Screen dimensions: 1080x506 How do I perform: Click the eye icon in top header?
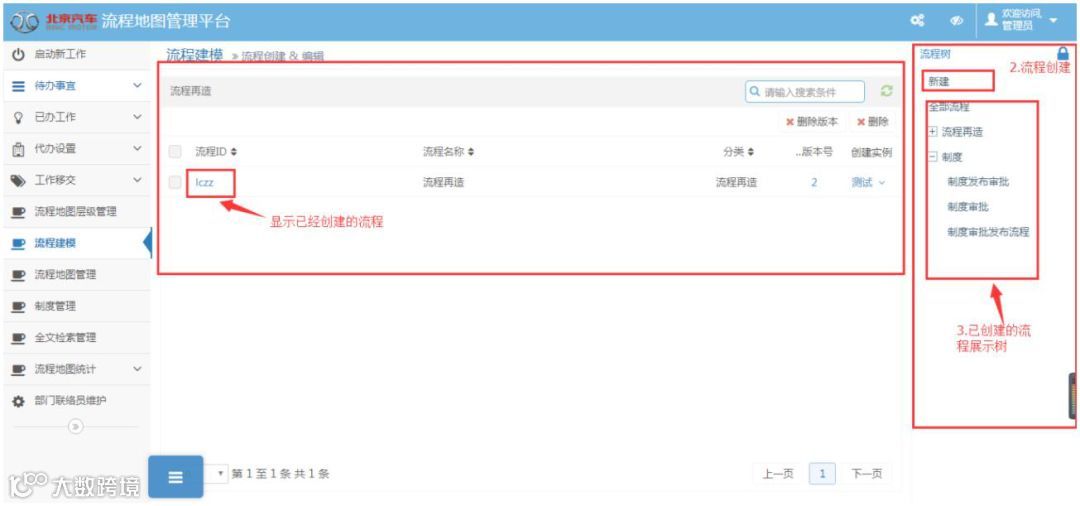pyautogui.click(x=956, y=21)
